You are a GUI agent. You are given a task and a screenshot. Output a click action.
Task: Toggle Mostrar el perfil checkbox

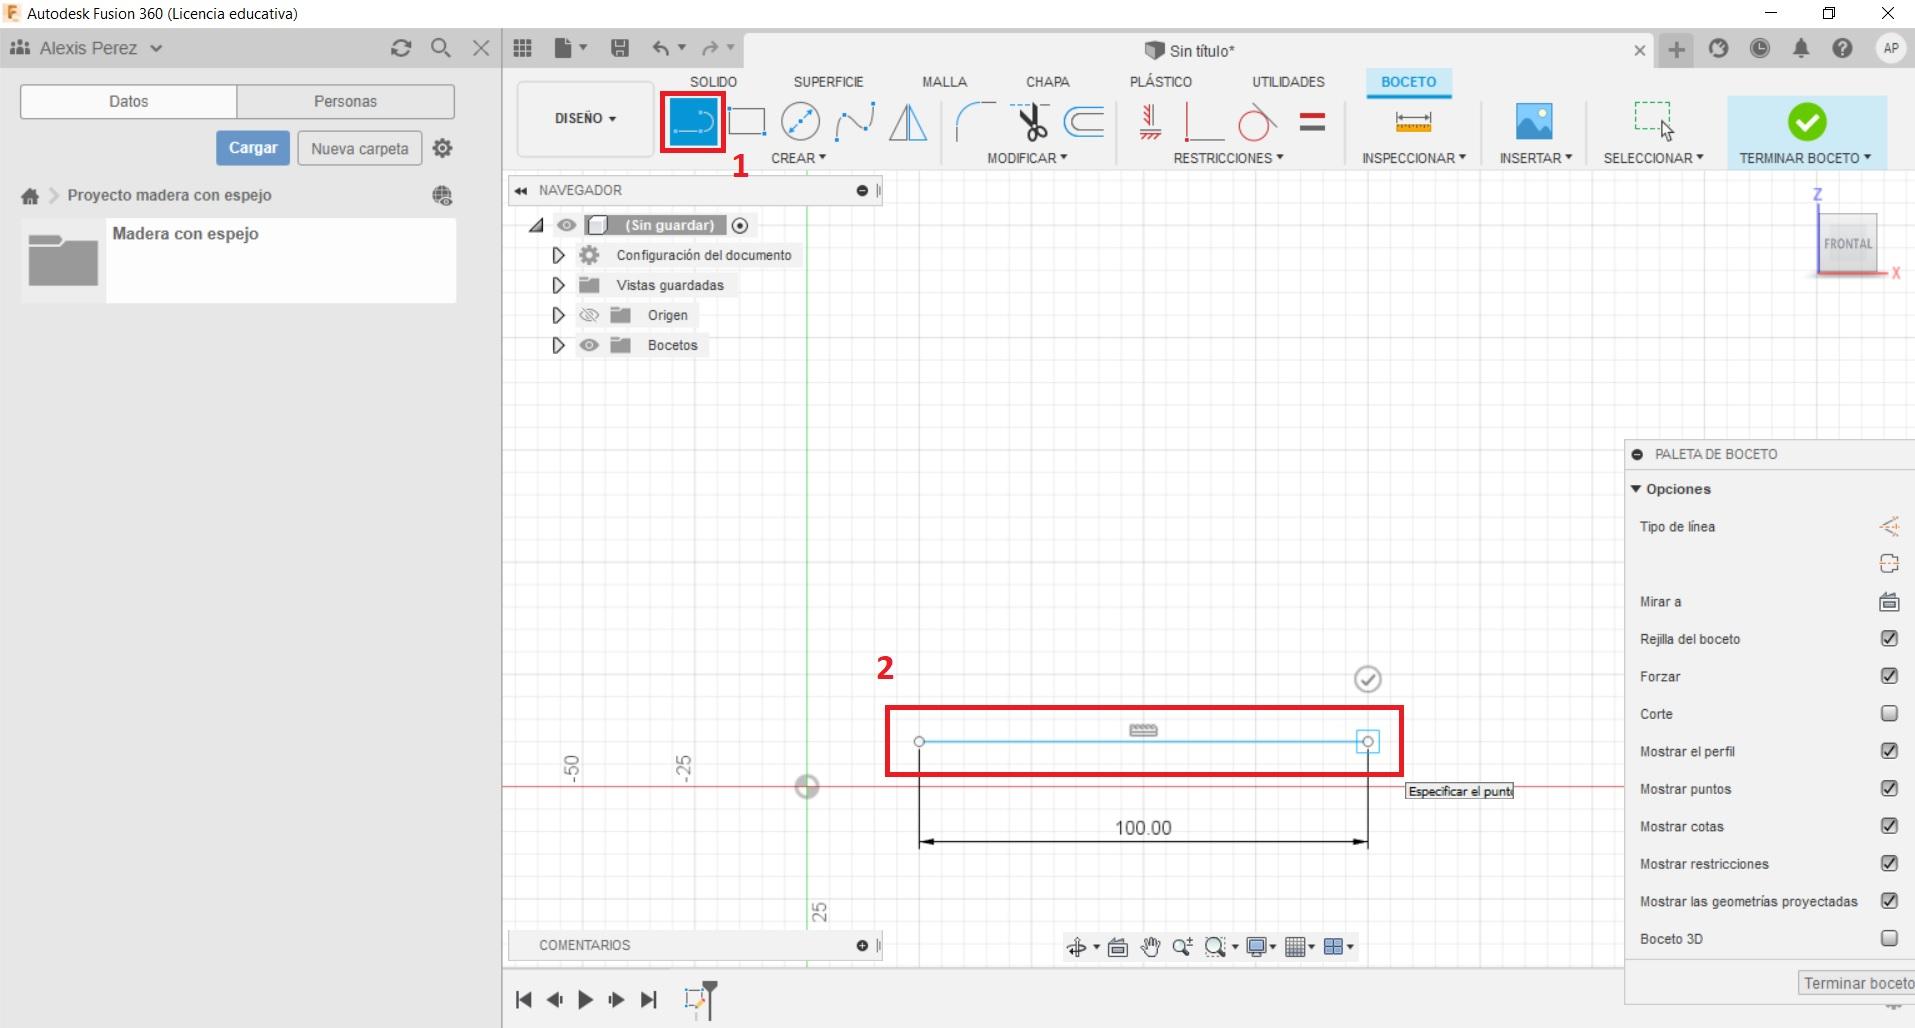(1889, 751)
